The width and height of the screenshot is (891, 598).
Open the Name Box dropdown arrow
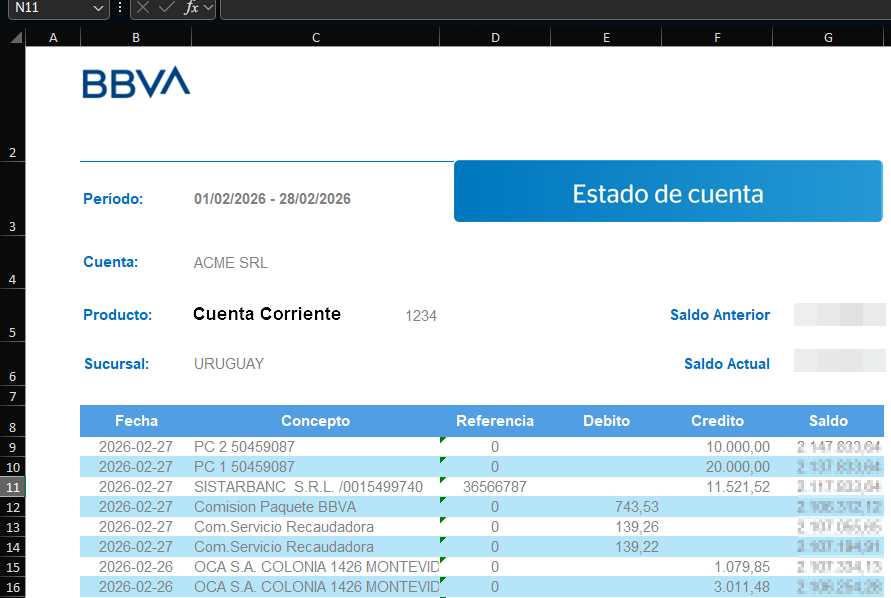pyautogui.click(x=98, y=8)
